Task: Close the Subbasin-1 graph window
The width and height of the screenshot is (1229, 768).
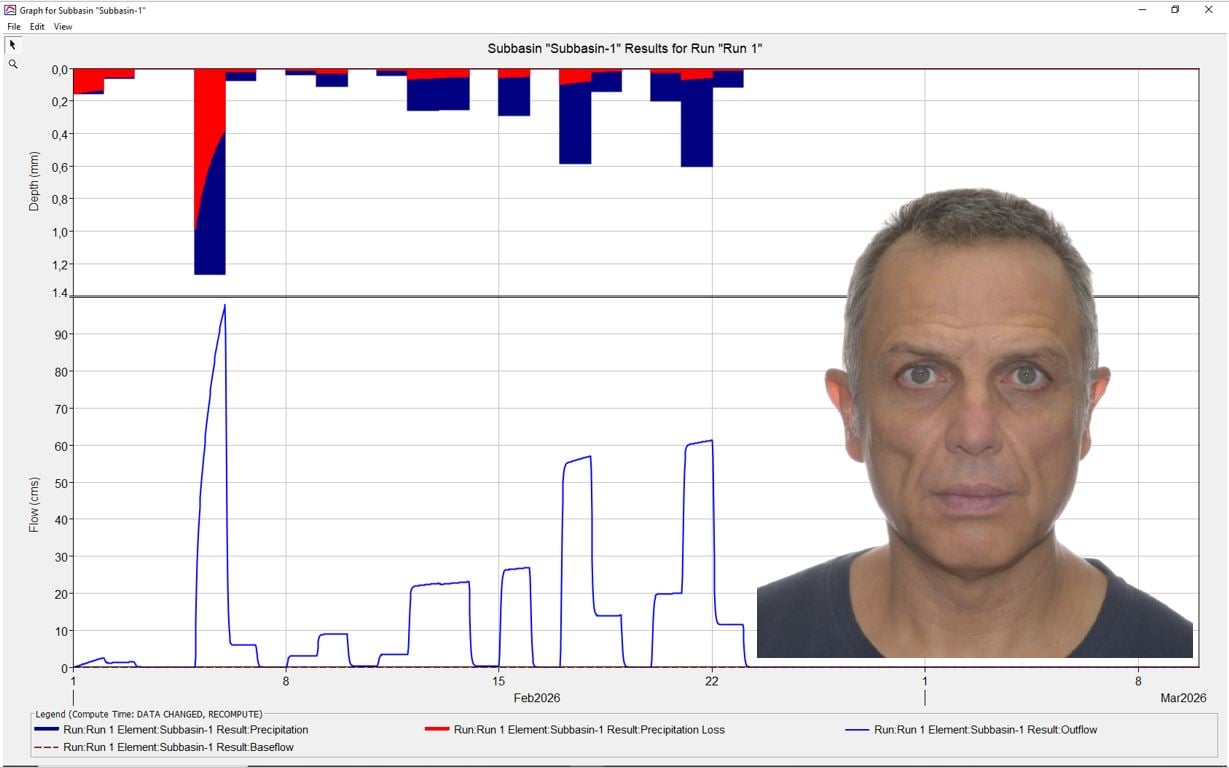Action: point(1208,9)
